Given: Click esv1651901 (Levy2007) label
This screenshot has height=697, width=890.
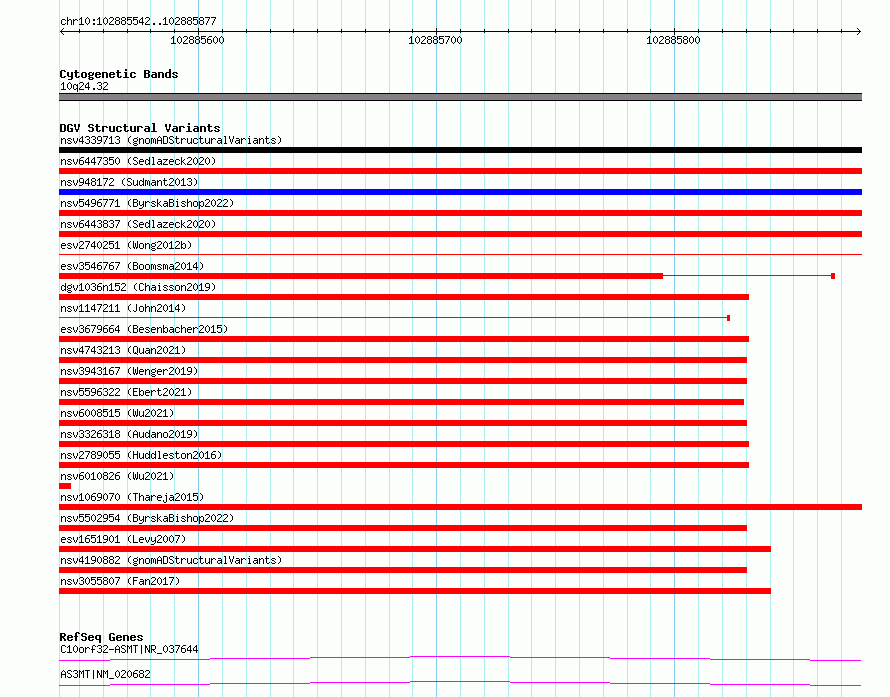Looking at the screenshot, I should coord(123,539).
